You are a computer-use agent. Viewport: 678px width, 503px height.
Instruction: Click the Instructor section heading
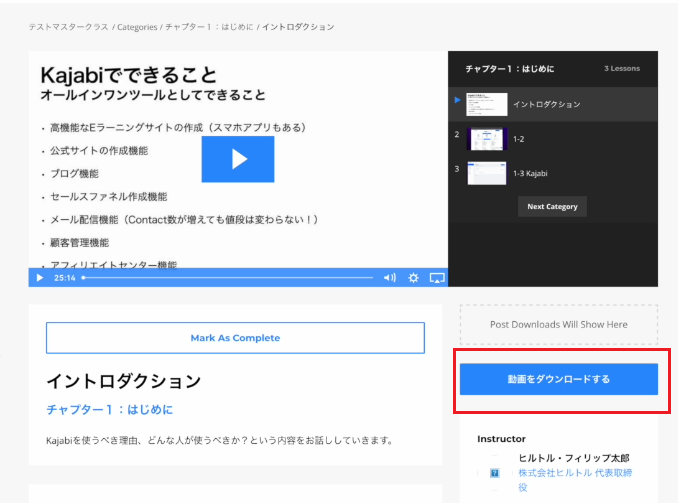tap(501, 439)
